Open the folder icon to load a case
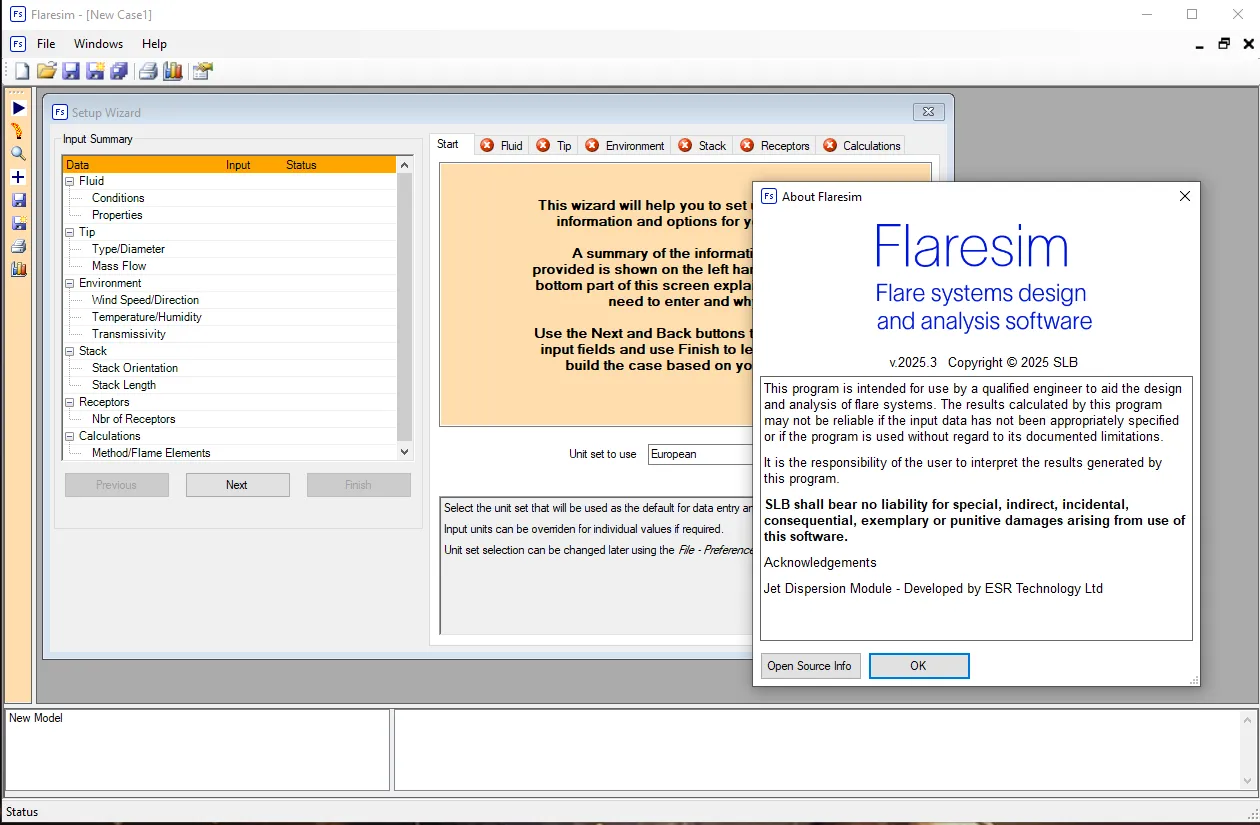Image resolution: width=1260 pixels, height=825 pixels. (x=46, y=71)
